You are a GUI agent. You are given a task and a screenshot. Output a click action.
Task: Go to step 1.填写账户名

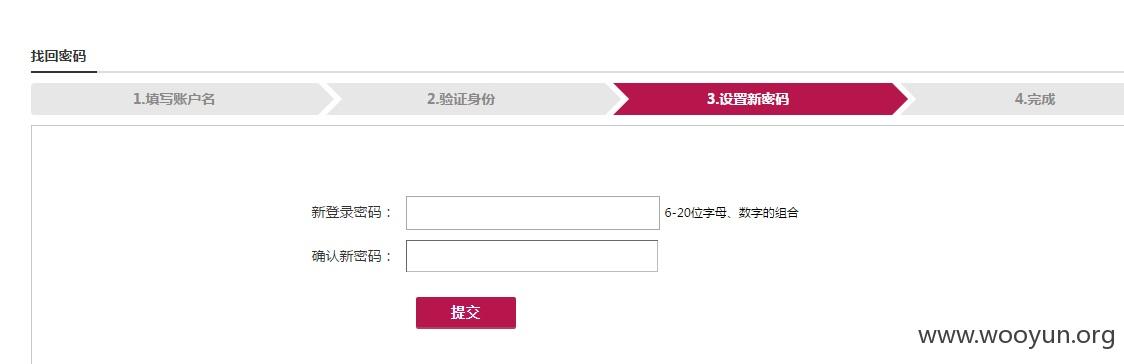coord(174,99)
